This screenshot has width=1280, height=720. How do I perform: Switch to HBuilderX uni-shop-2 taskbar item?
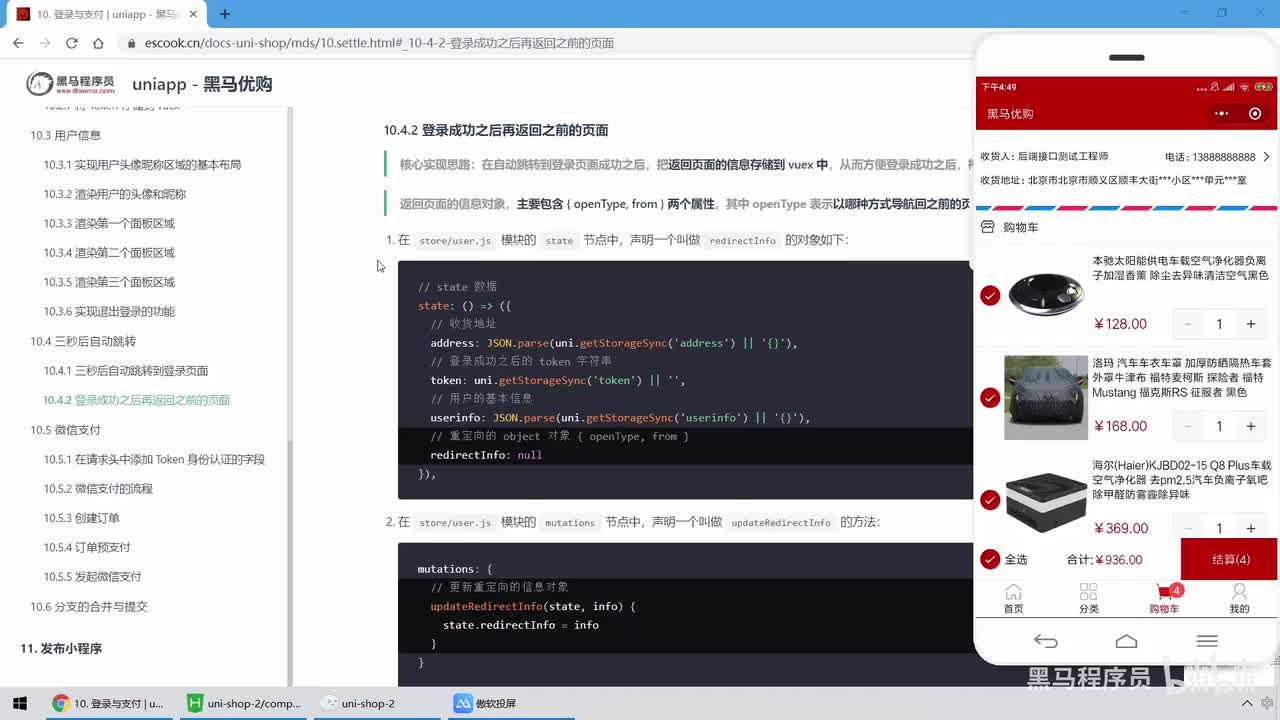245,703
